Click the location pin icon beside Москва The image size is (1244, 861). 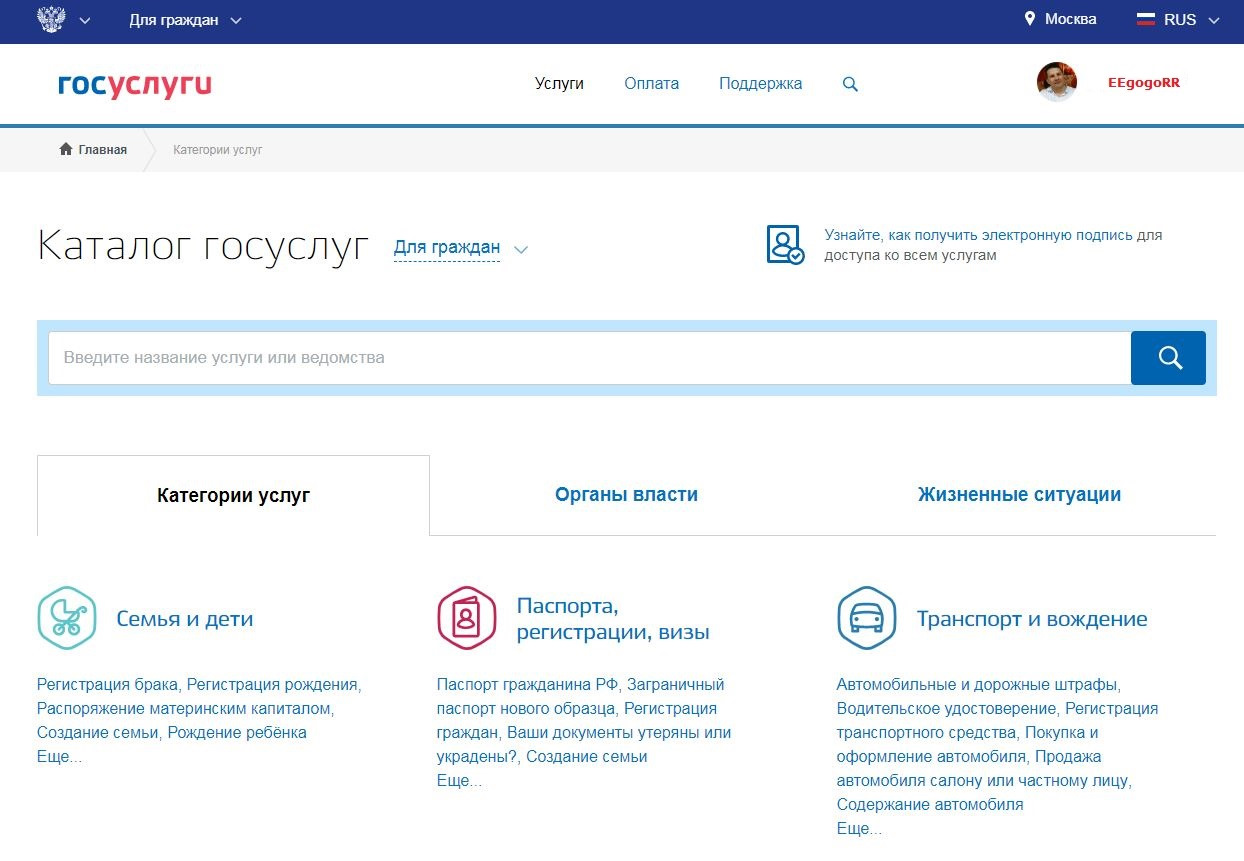point(1029,19)
